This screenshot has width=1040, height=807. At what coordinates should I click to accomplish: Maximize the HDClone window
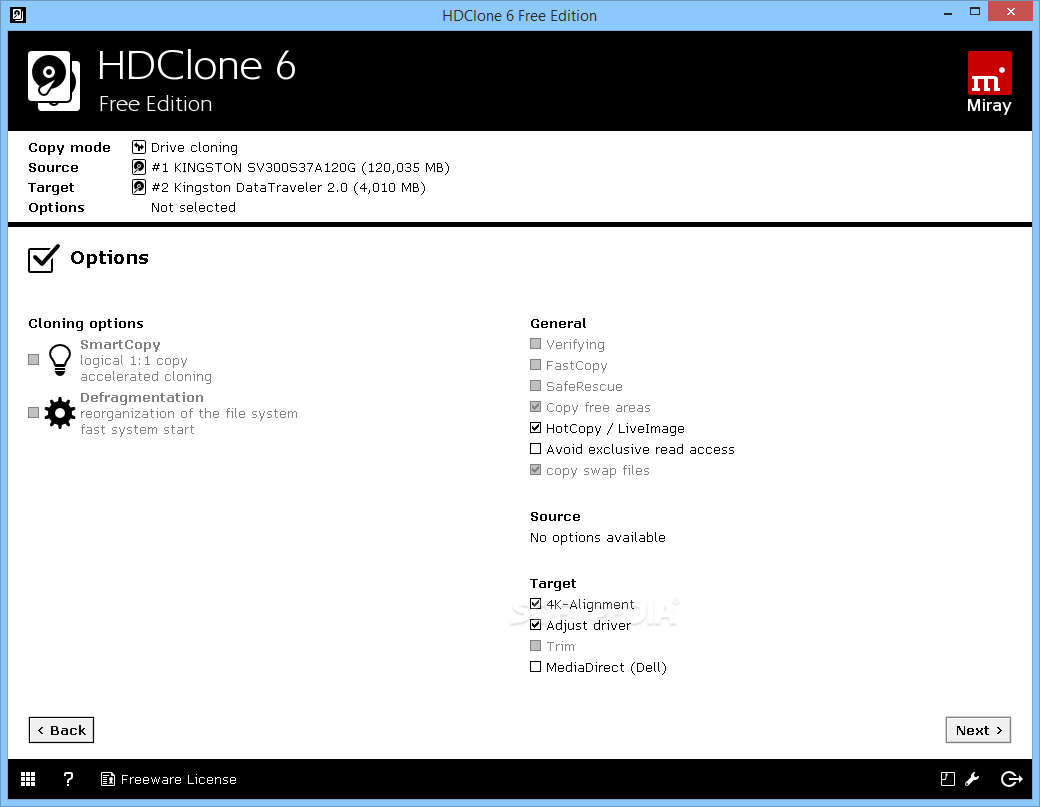tap(974, 12)
